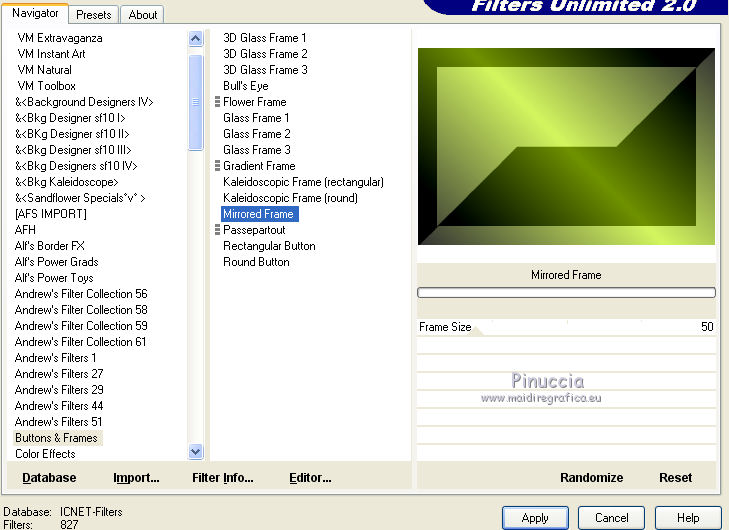Select the highlighted Mirrored Frame filter
Image resolution: width=729 pixels, height=530 pixels.
259,214
